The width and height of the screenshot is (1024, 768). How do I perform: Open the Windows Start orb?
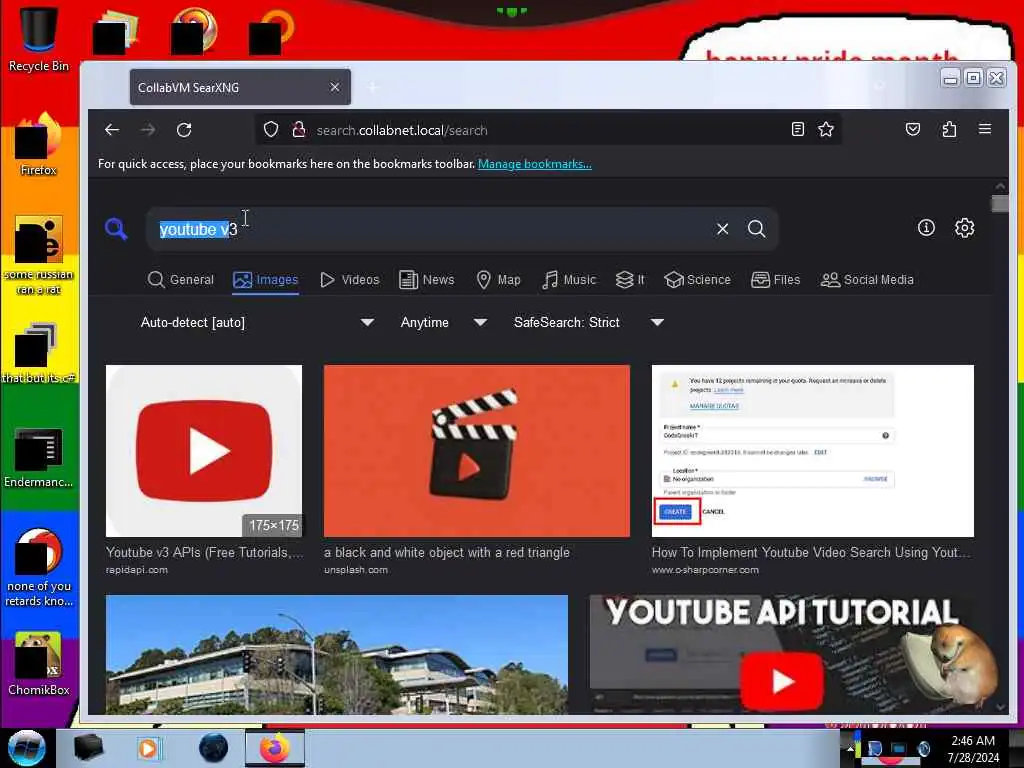tap(26, 748)
